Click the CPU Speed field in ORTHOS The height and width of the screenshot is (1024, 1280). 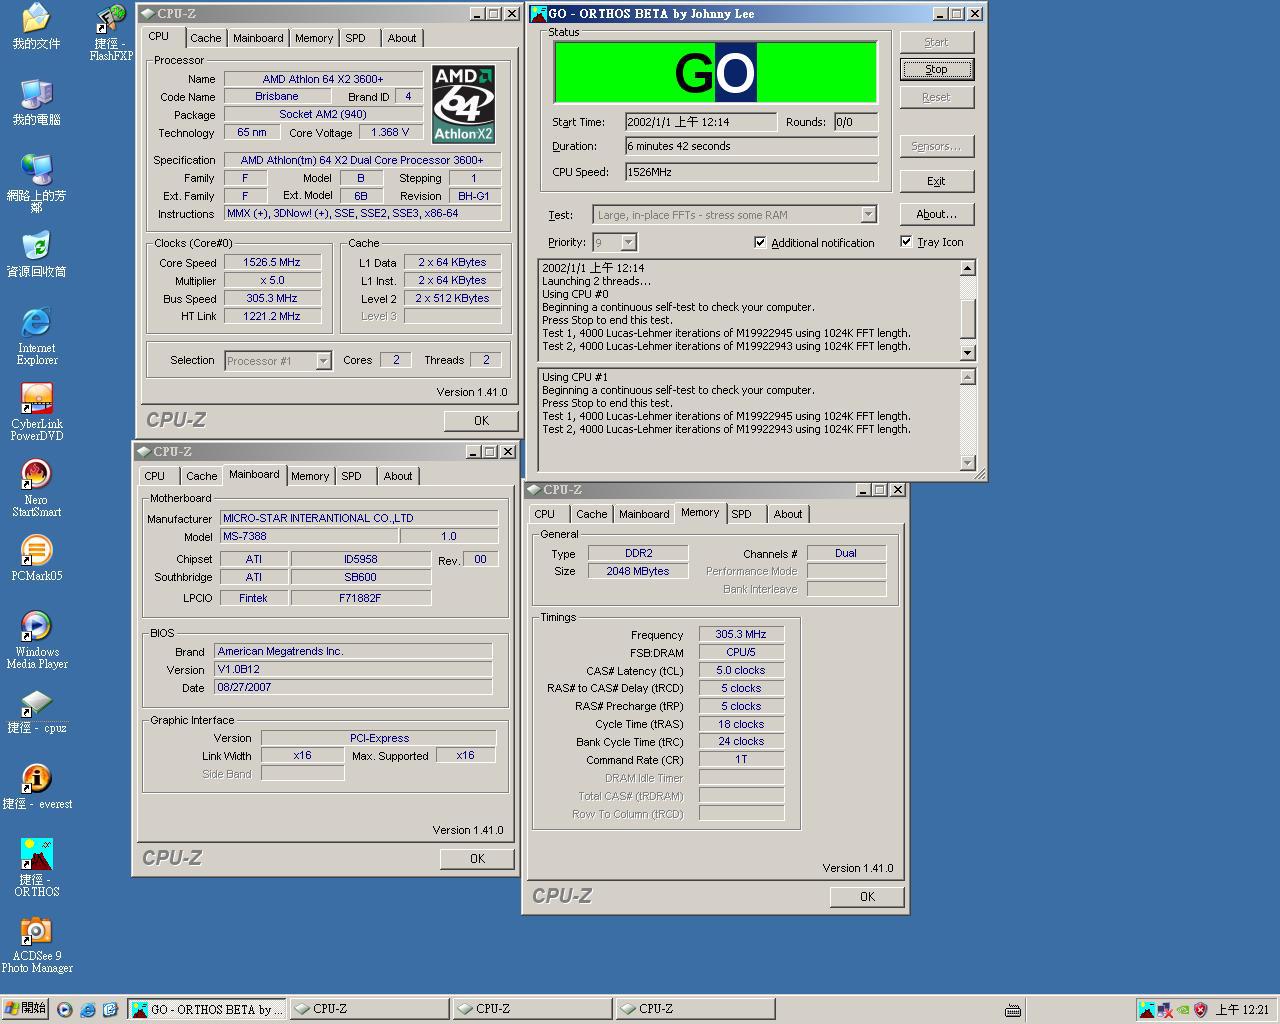751,172
